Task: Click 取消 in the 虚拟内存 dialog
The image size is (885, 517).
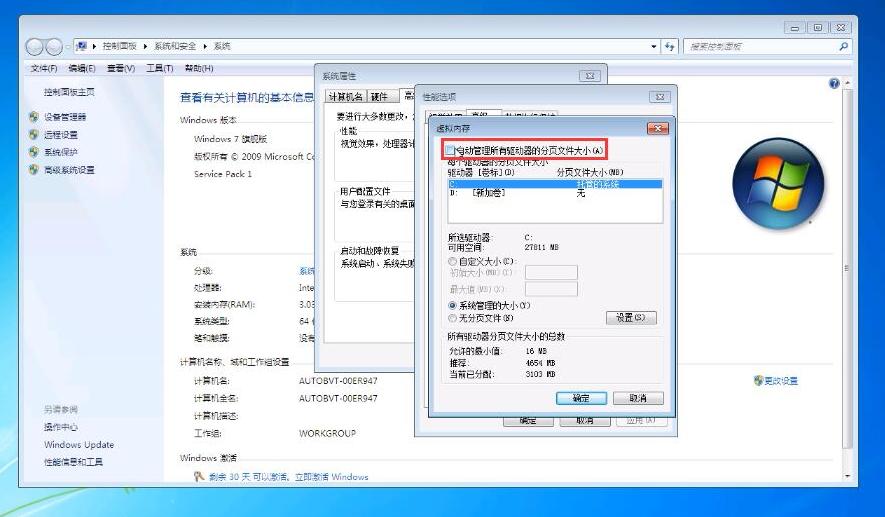Action: 638,398
